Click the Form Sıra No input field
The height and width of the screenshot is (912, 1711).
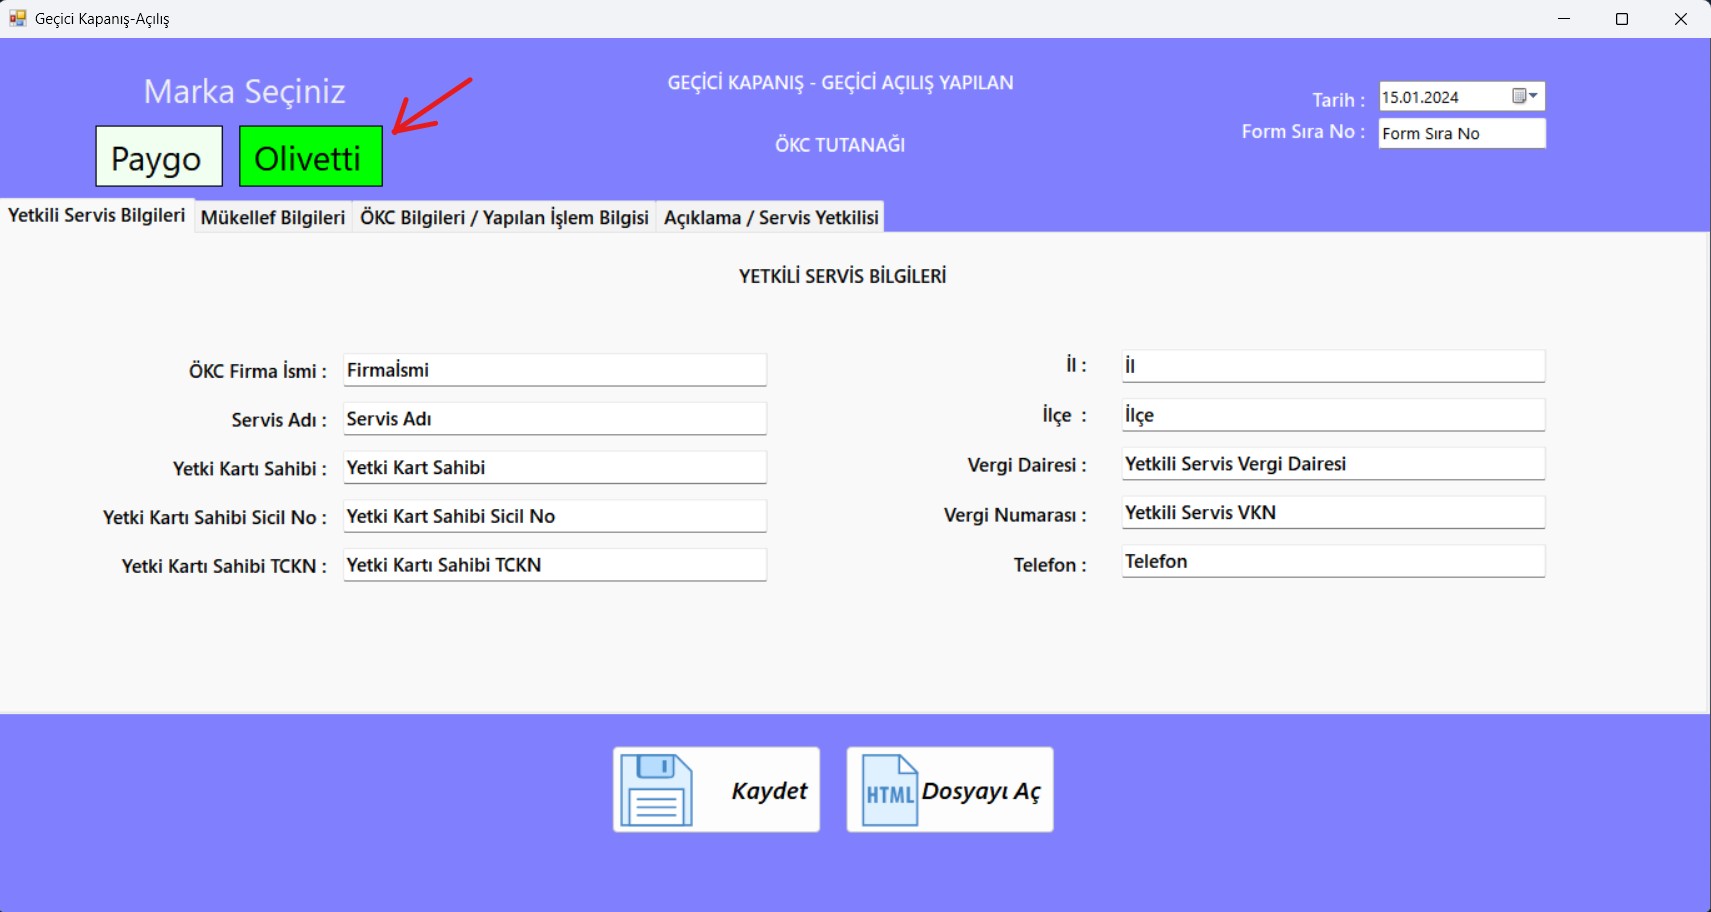tap(1460, 134)
